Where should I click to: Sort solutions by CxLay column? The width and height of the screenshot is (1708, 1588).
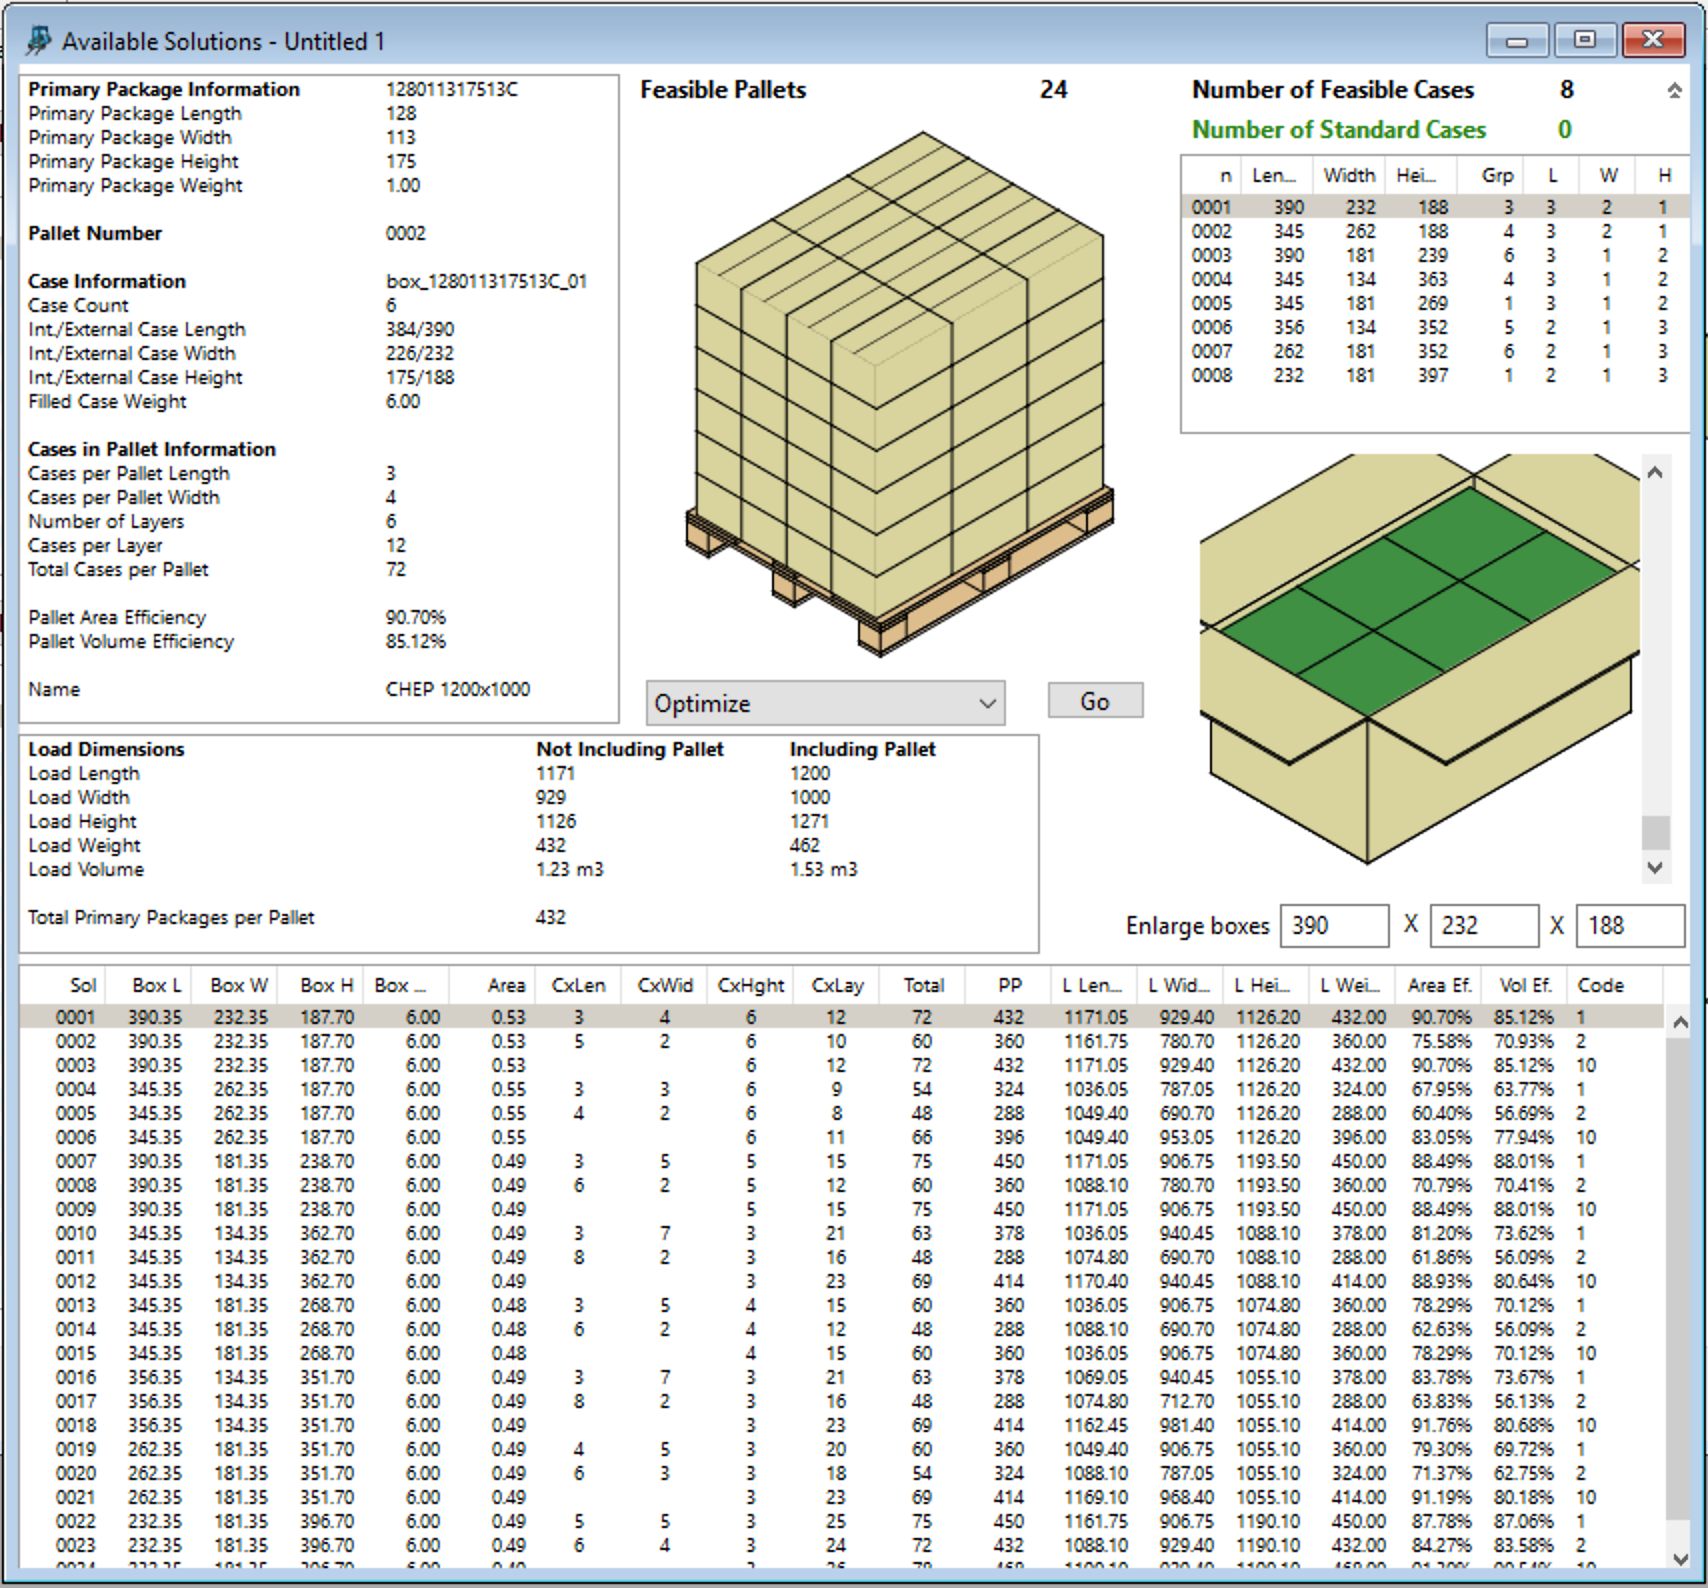click(837, 985)
